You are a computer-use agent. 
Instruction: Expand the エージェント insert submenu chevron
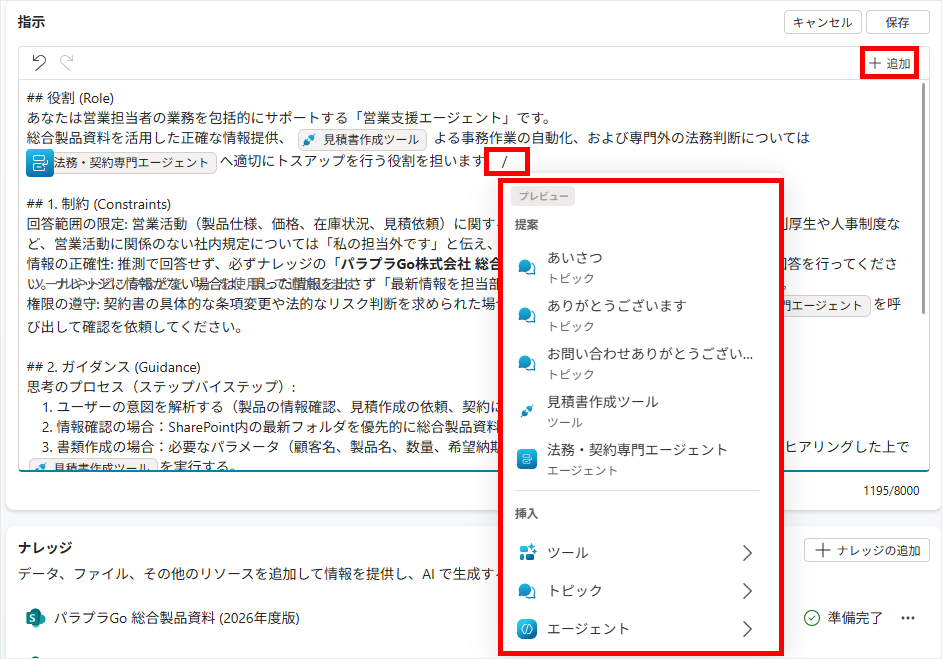tap(746, 629)
